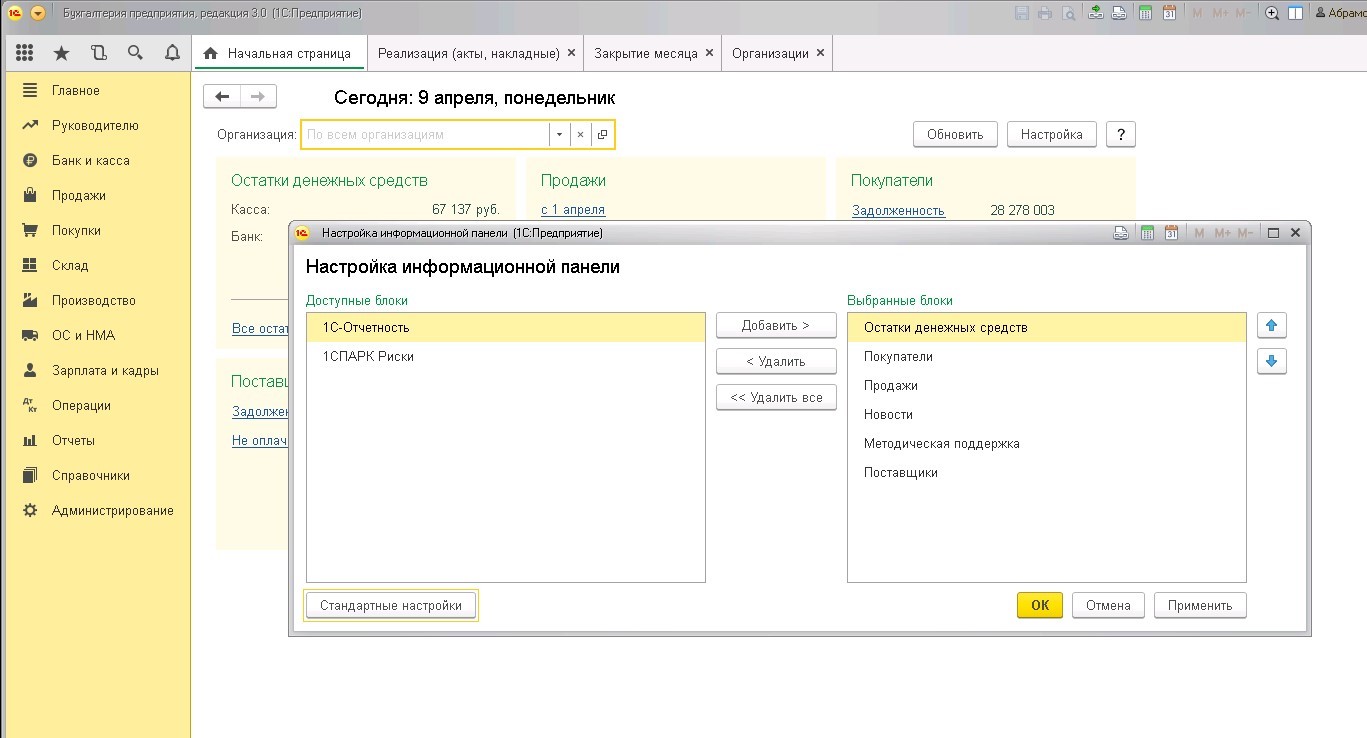This screenshot has width=1367, height=738.
Task: Click the search magnifier icon
Action: (135, 53)
